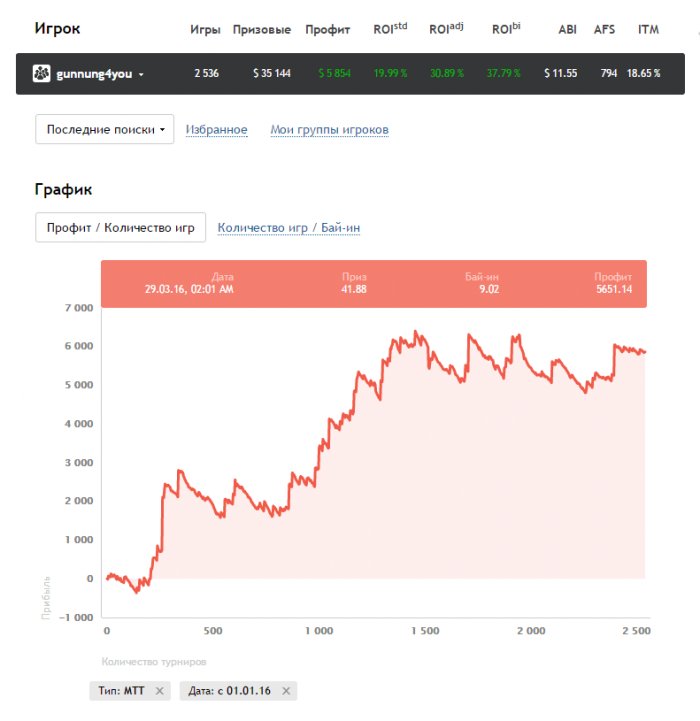Click the "Игры" column header
Screen dimensions: 700x721
pos(205,30)
